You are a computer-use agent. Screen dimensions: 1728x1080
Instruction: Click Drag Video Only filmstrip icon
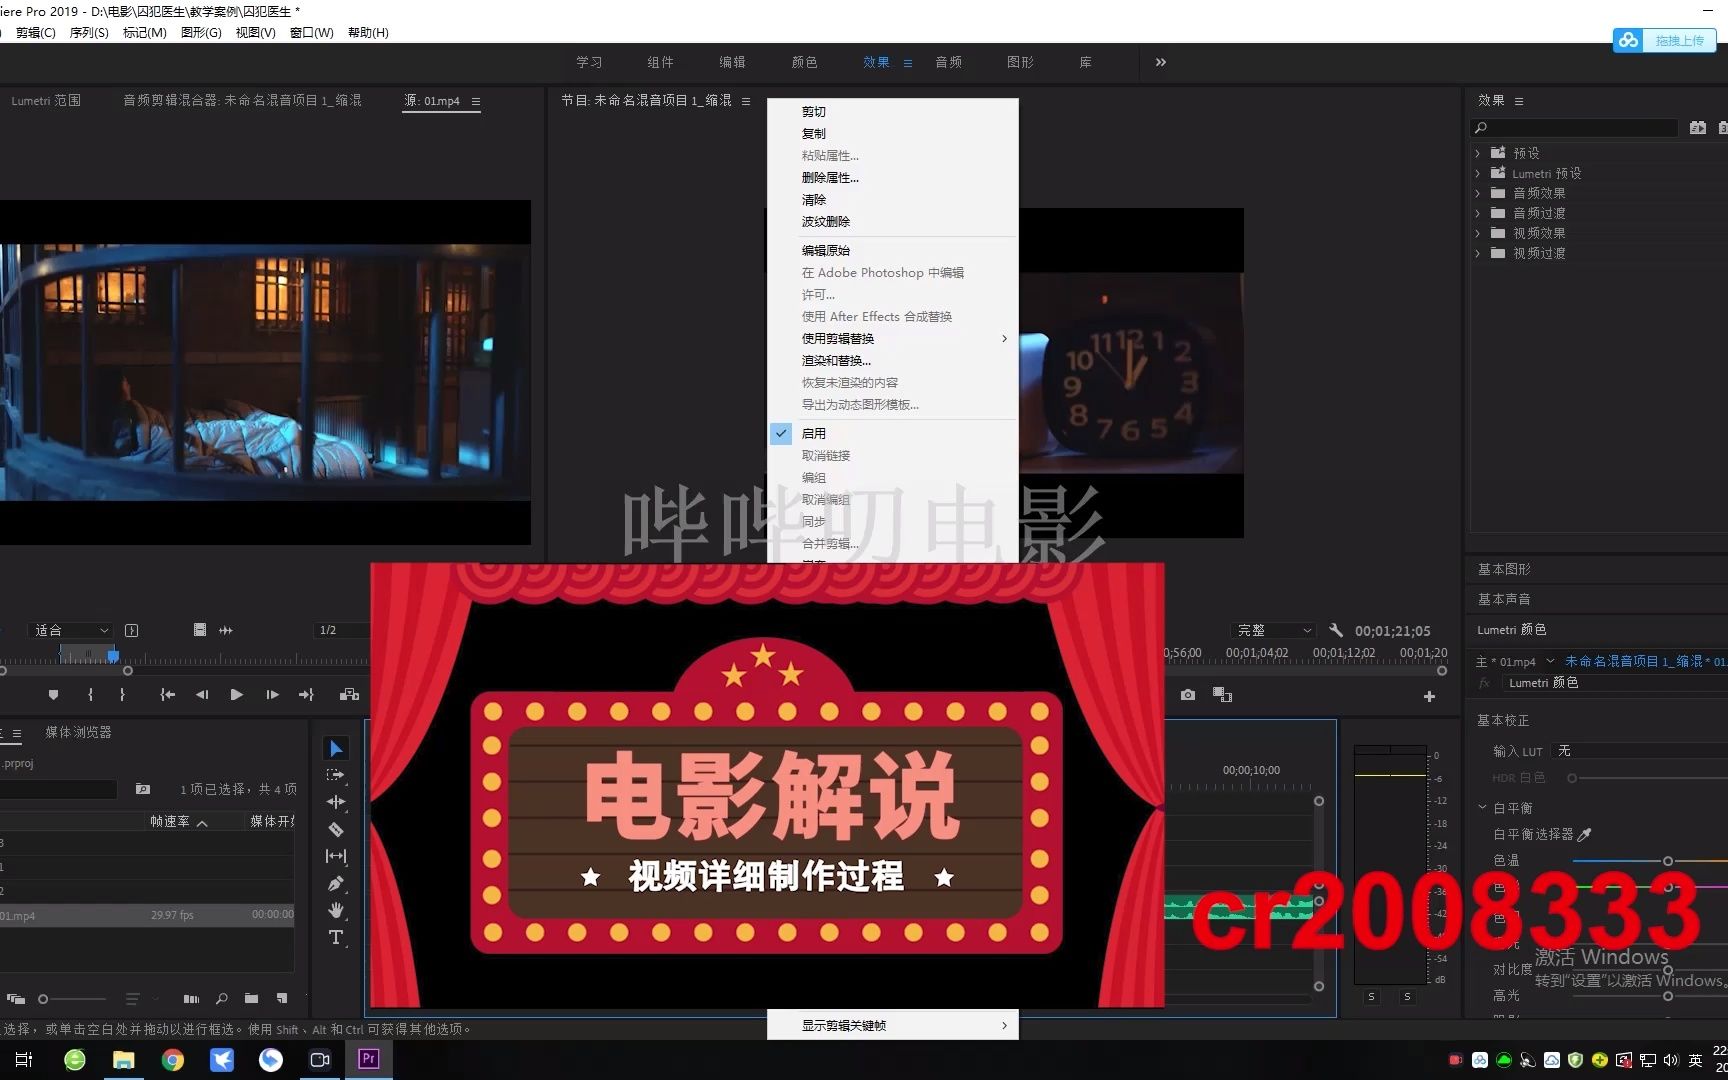[x=200, y=630]
